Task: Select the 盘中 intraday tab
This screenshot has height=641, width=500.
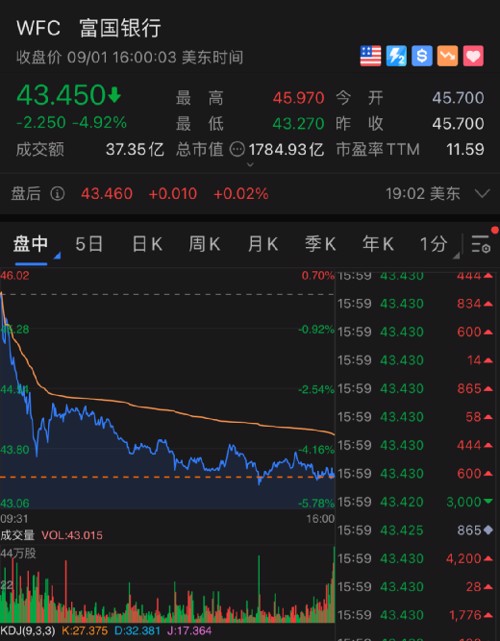Action: pyautogui.click(x=31, y=244)
